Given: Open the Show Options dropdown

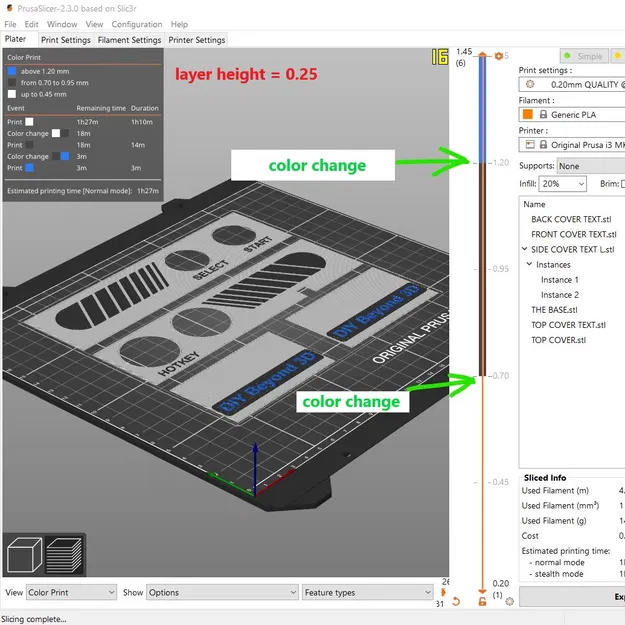Looking at the screenshot, I should tap(222, 592).
